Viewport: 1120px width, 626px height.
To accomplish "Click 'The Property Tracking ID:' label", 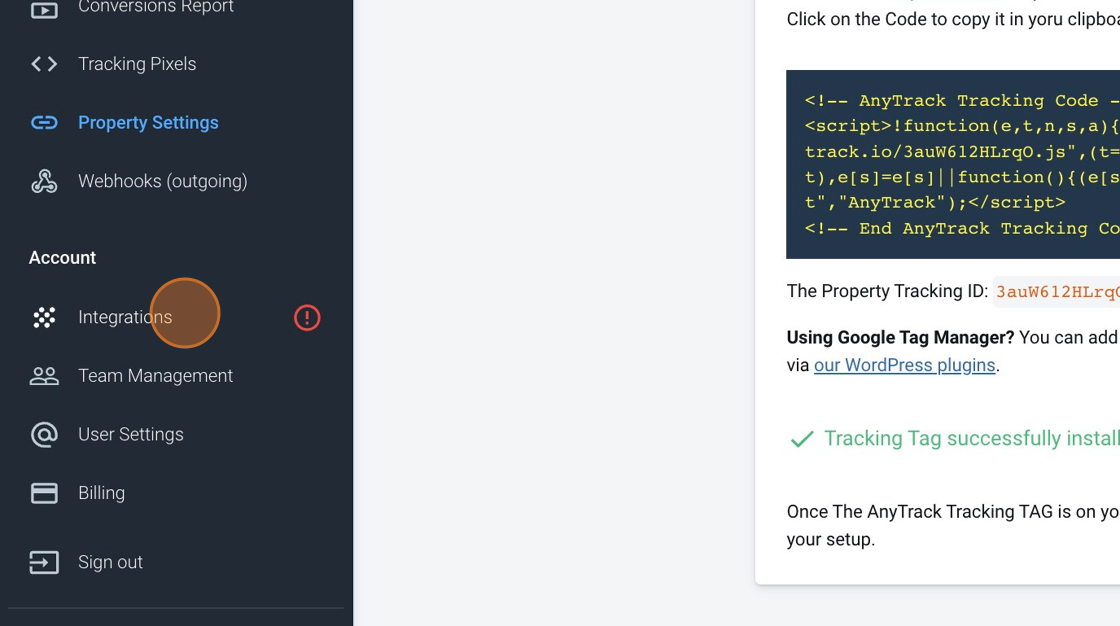I will click(887, 291).
